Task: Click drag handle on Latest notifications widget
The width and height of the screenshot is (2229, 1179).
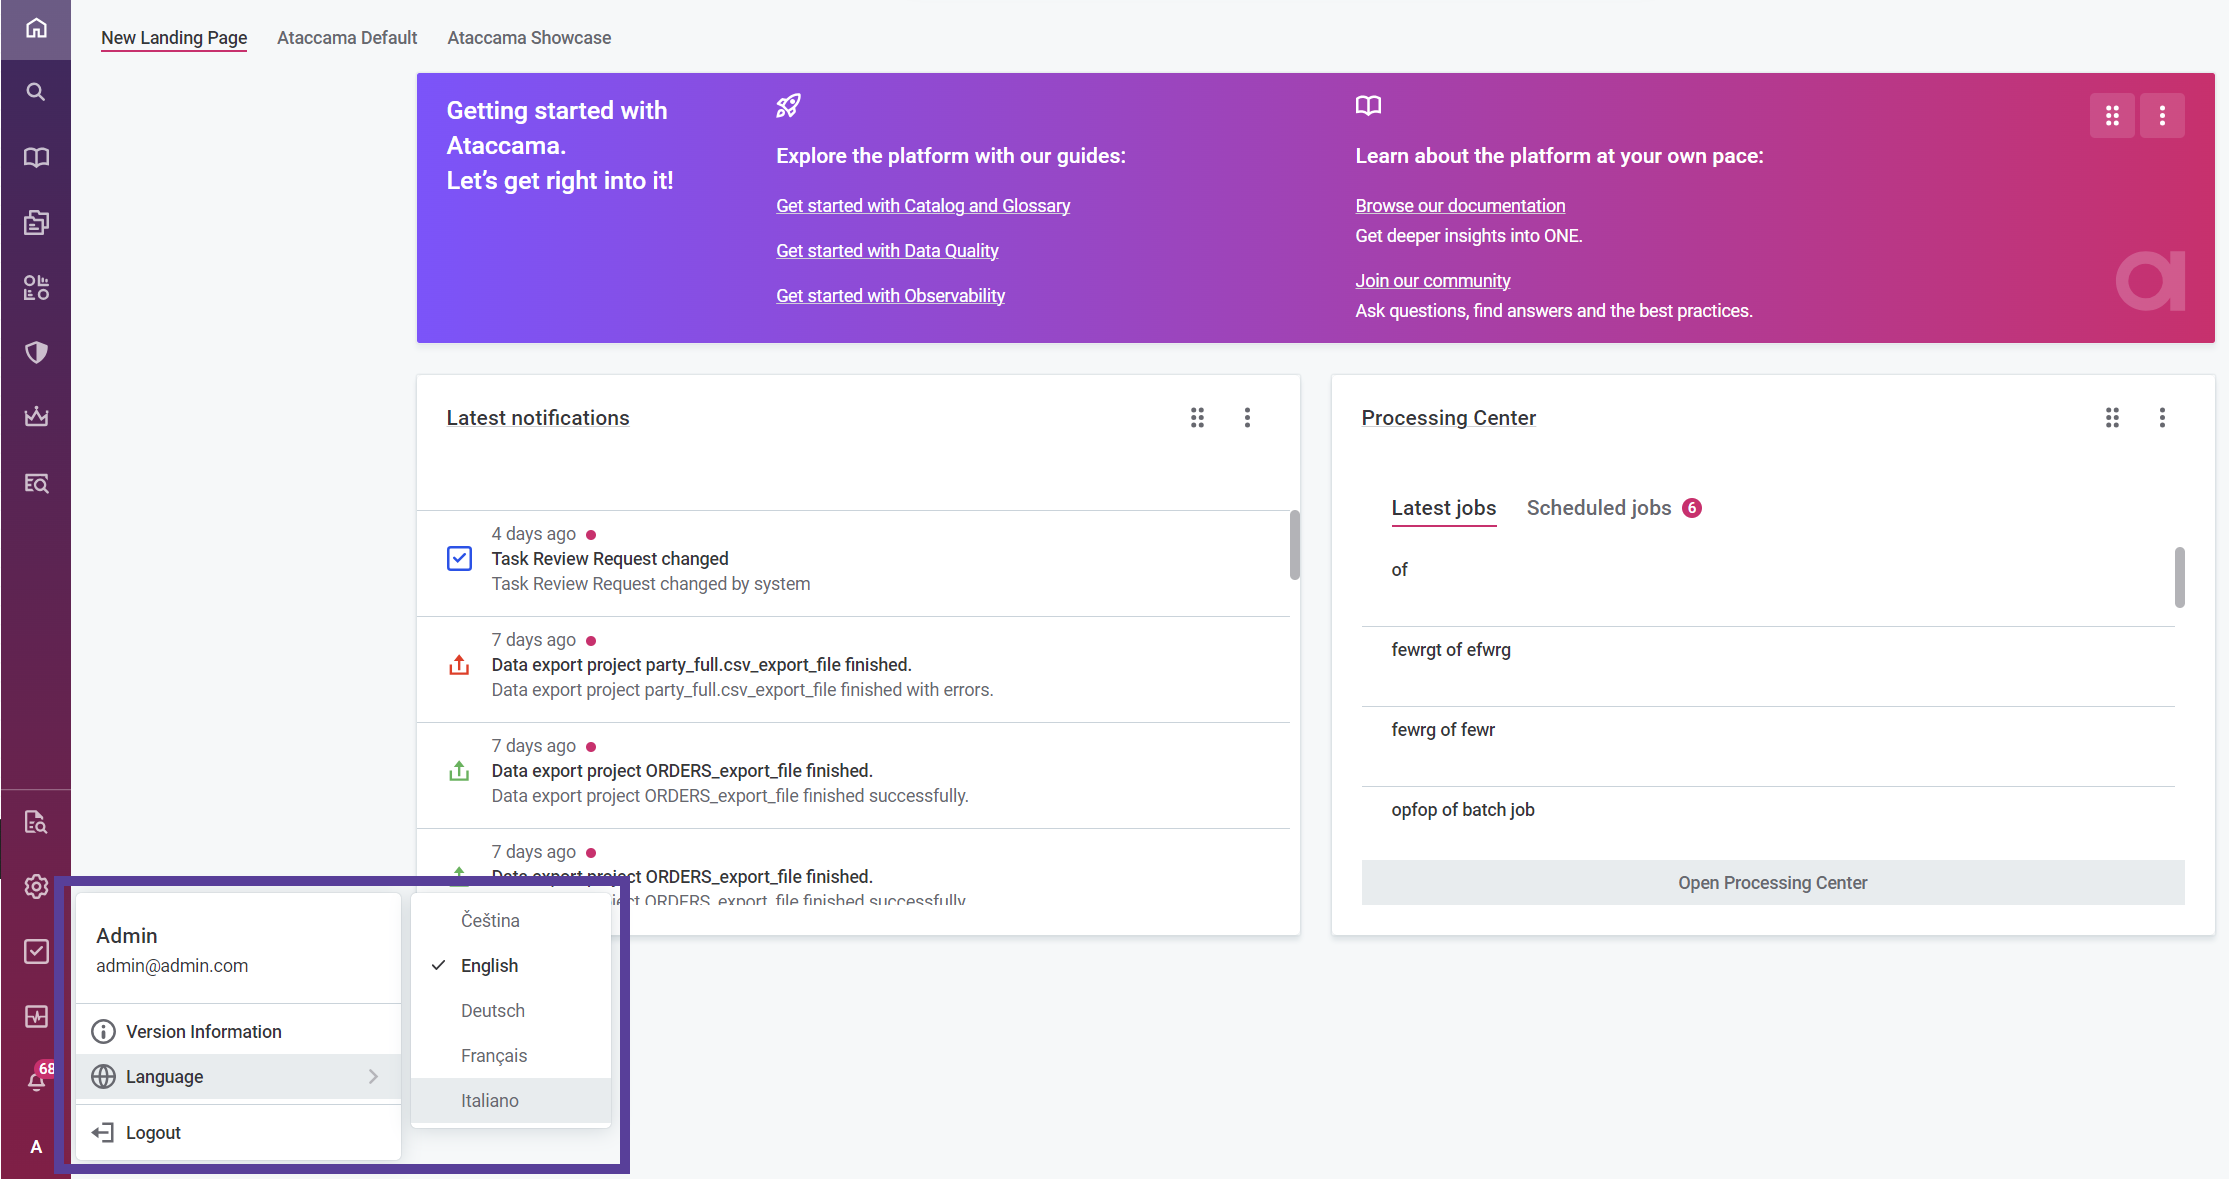Action: point(1197,418)
